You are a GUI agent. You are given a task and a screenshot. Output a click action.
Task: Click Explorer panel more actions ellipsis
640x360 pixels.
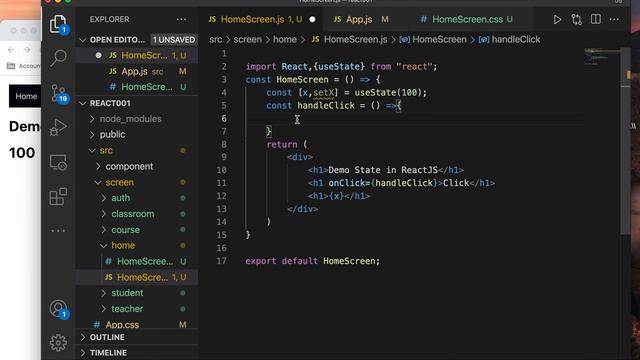181,19
